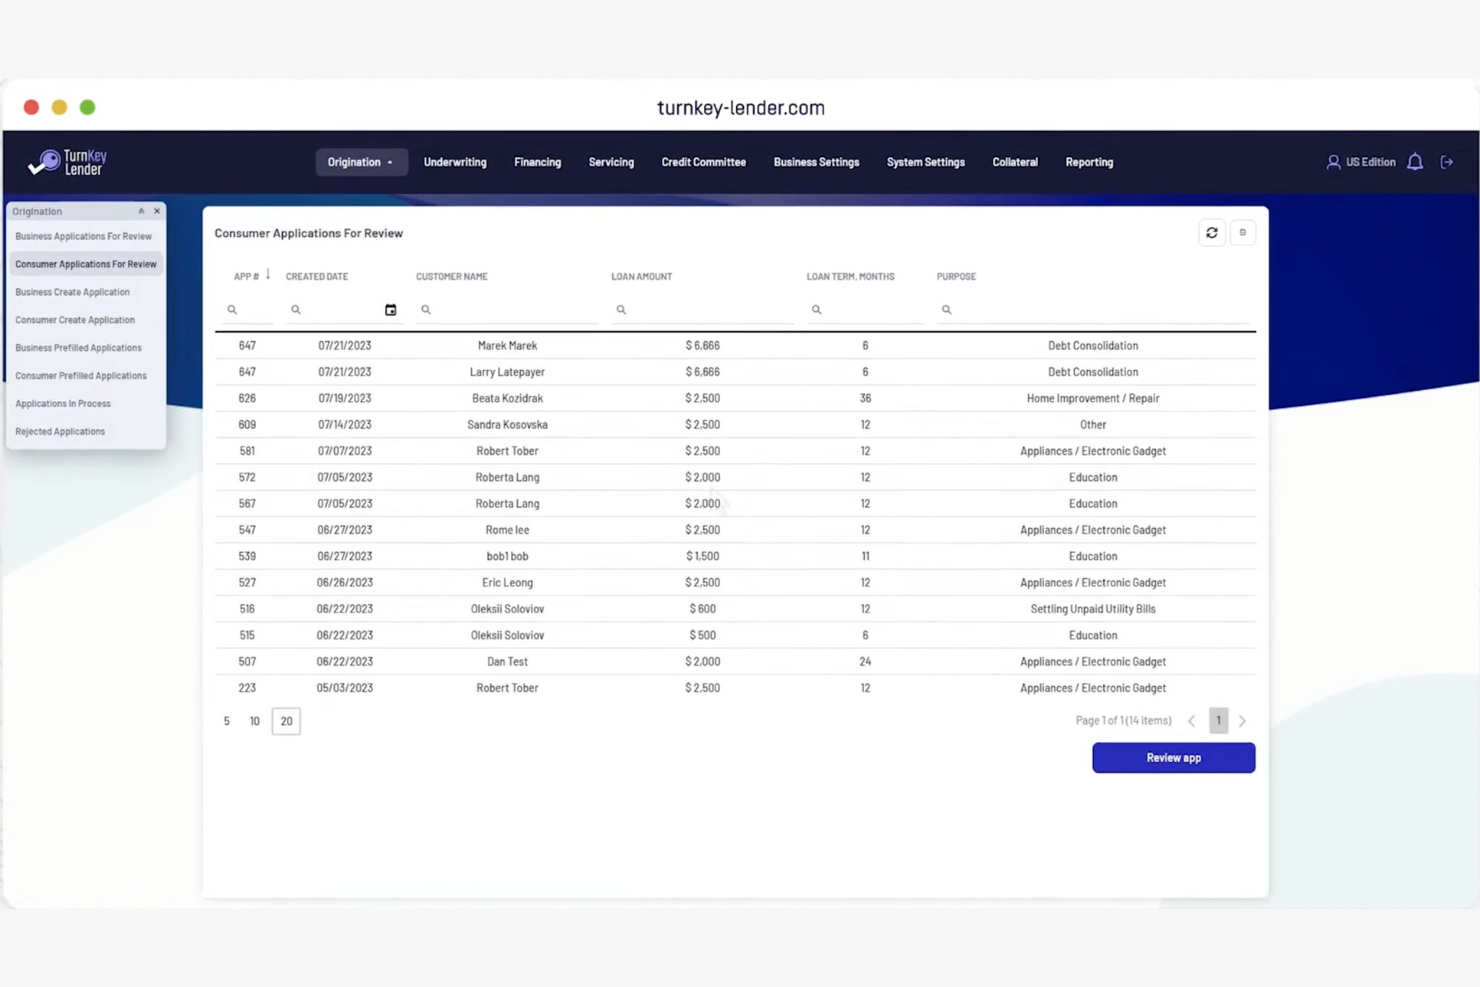Screen dimensions: 1480x987
Task: Switch to the Underwriting menu
Action: tap(455, 161)
